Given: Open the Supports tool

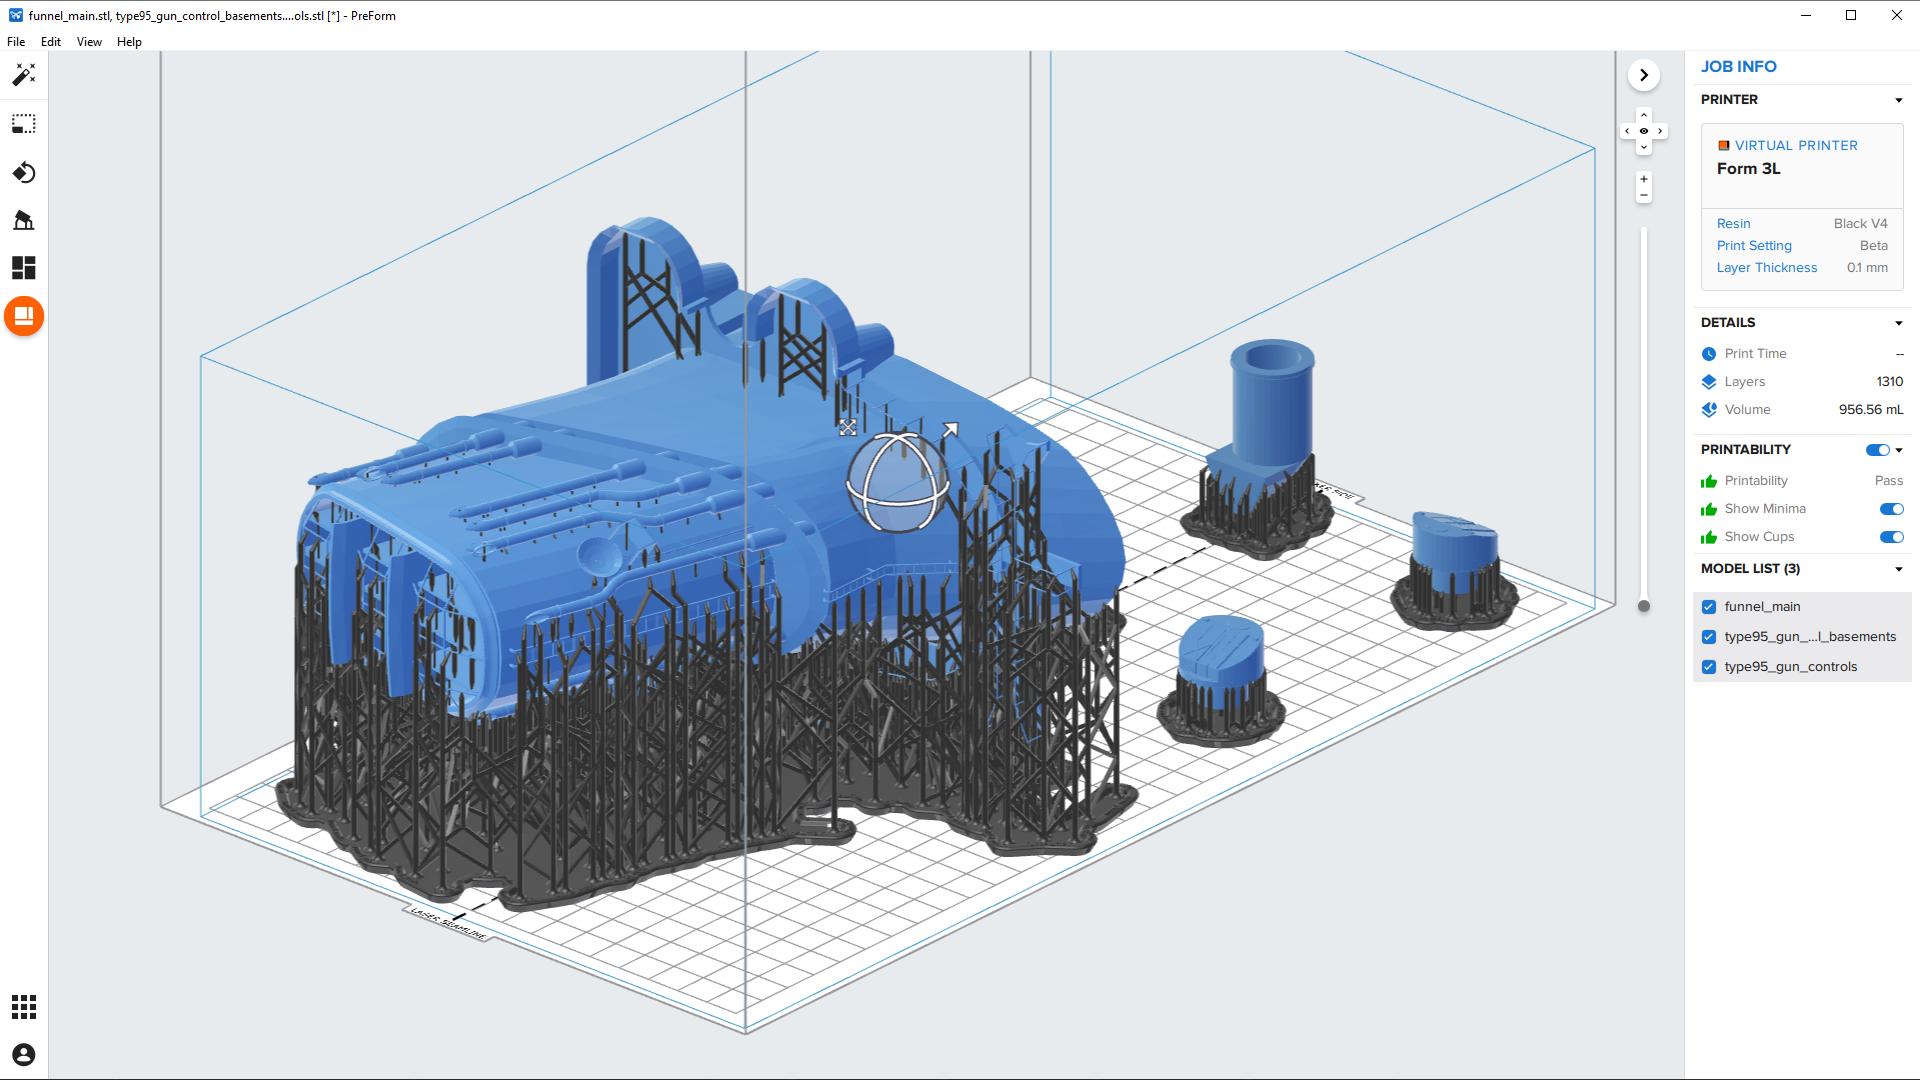Looking at the screenshot, I should coord(24,221).
